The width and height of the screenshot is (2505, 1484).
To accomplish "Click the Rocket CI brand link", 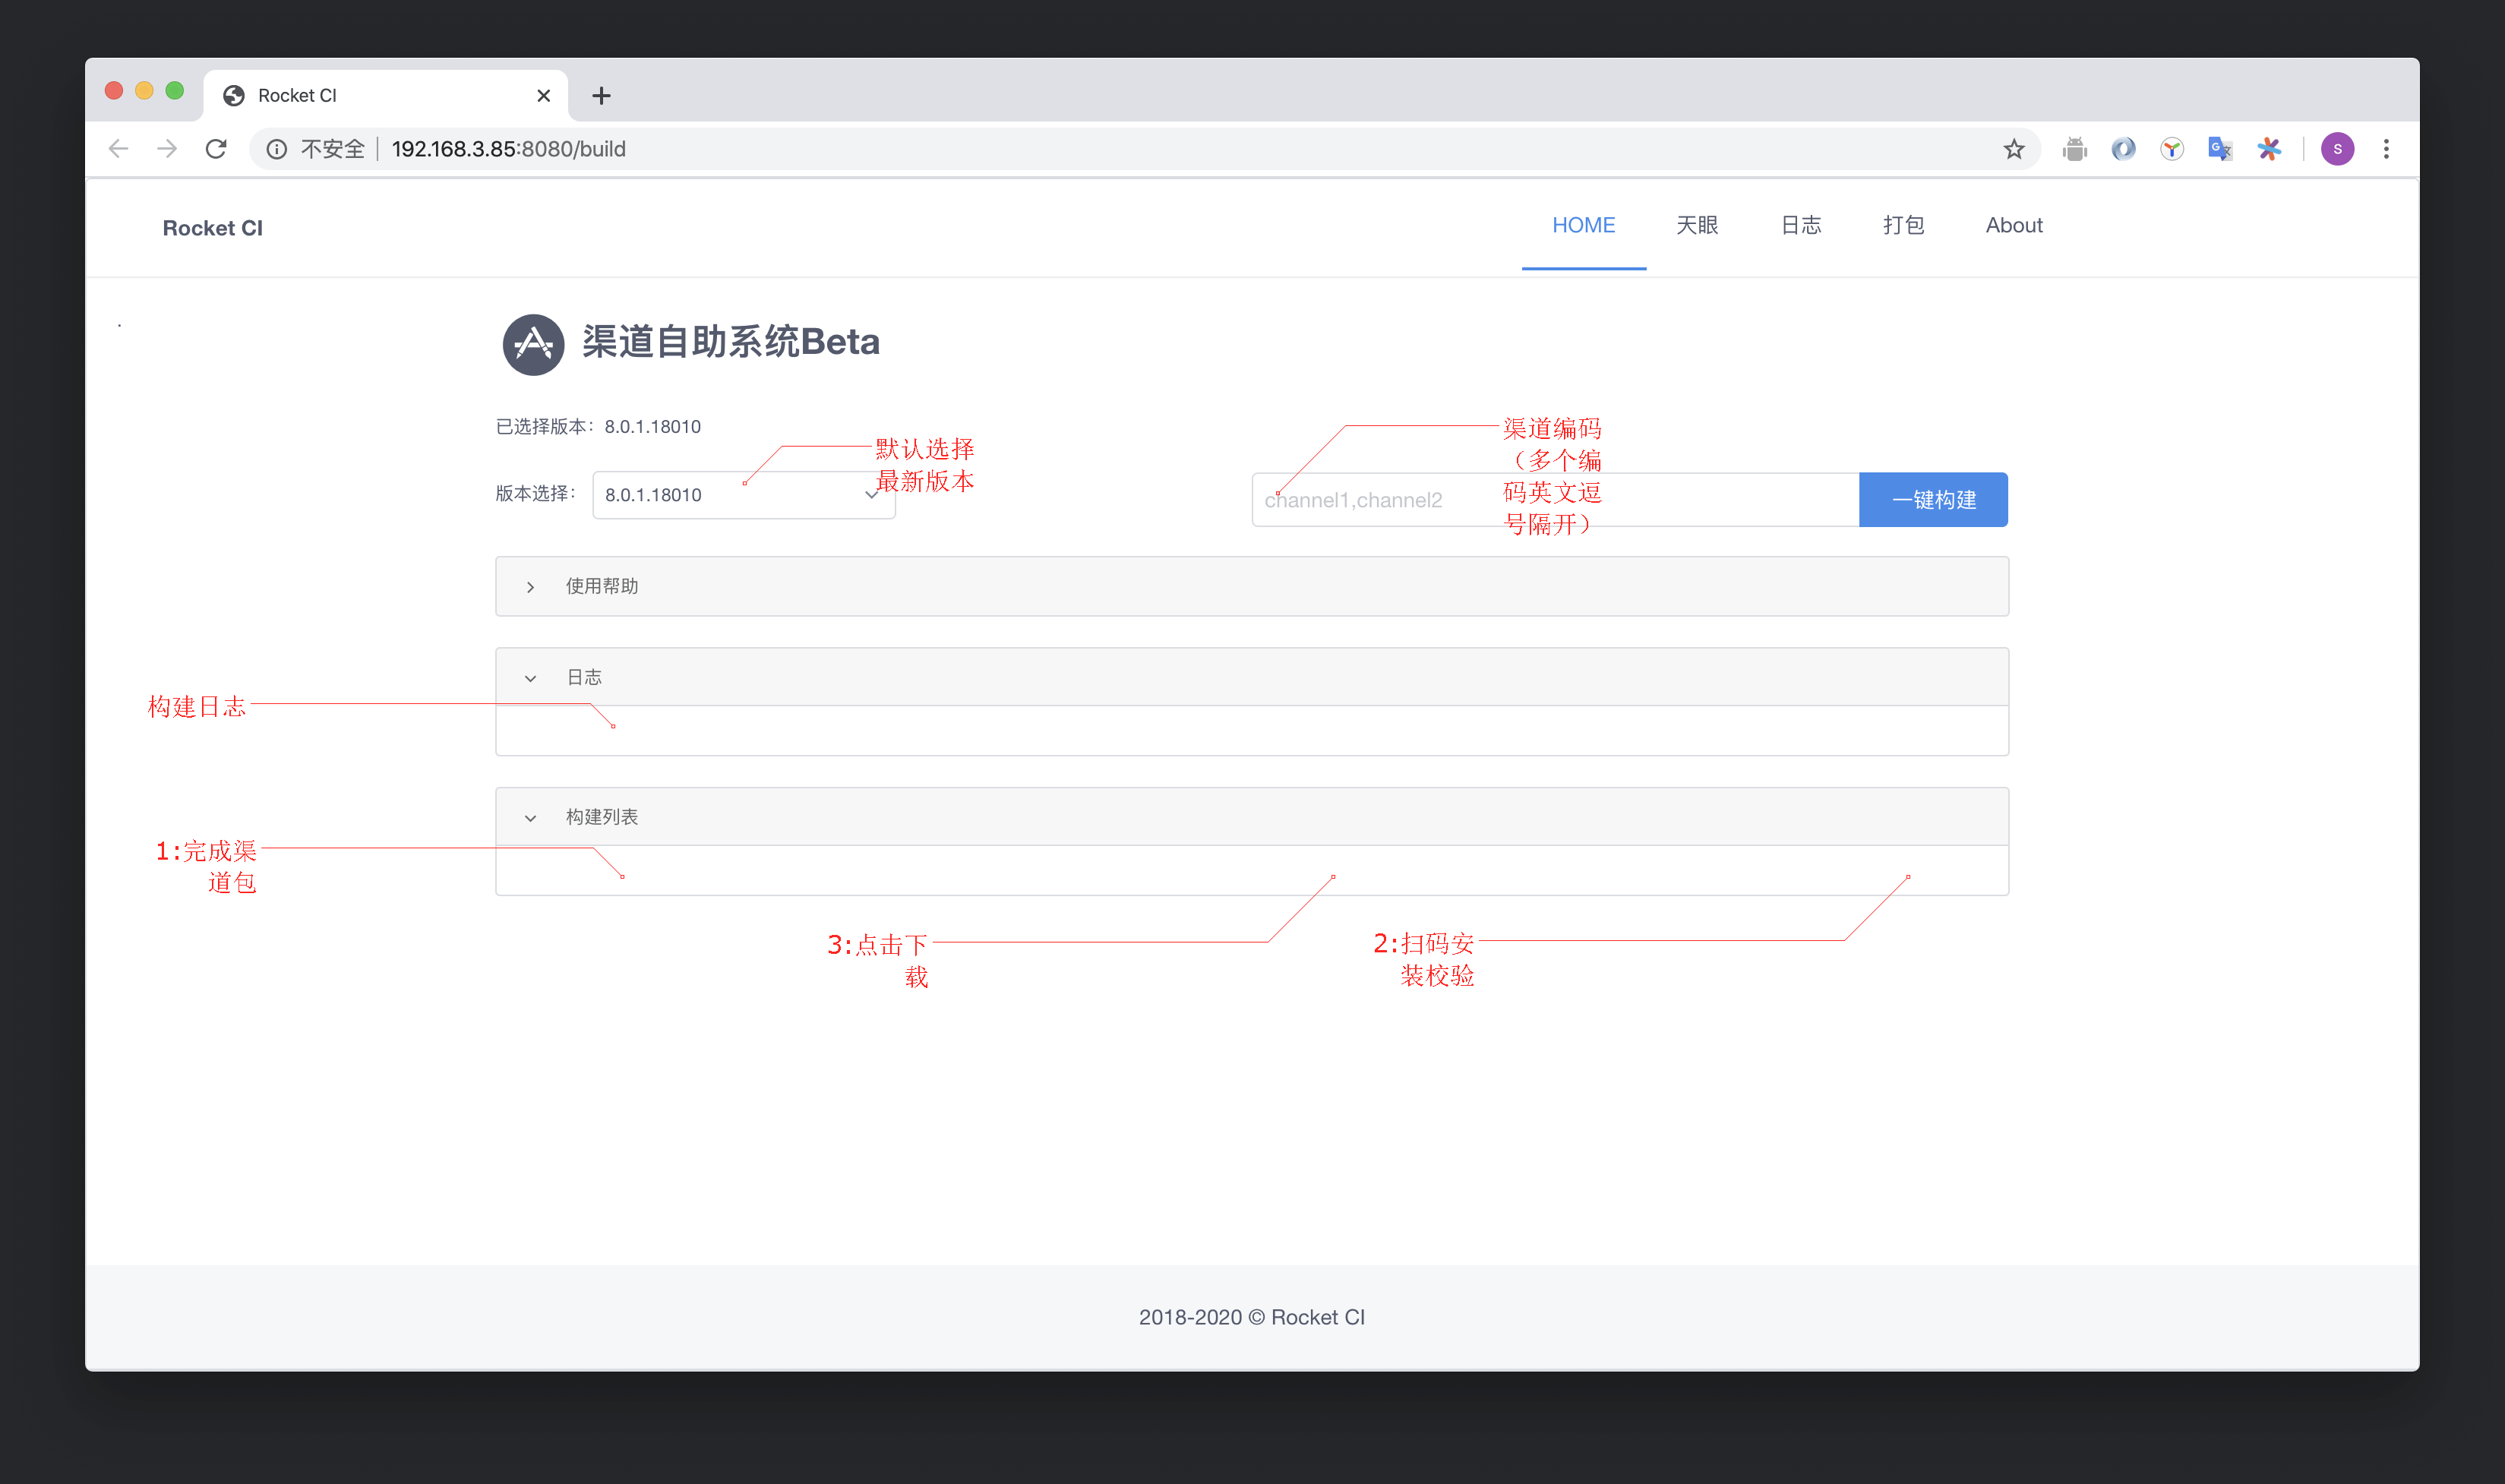I will (x=213, y=228).
